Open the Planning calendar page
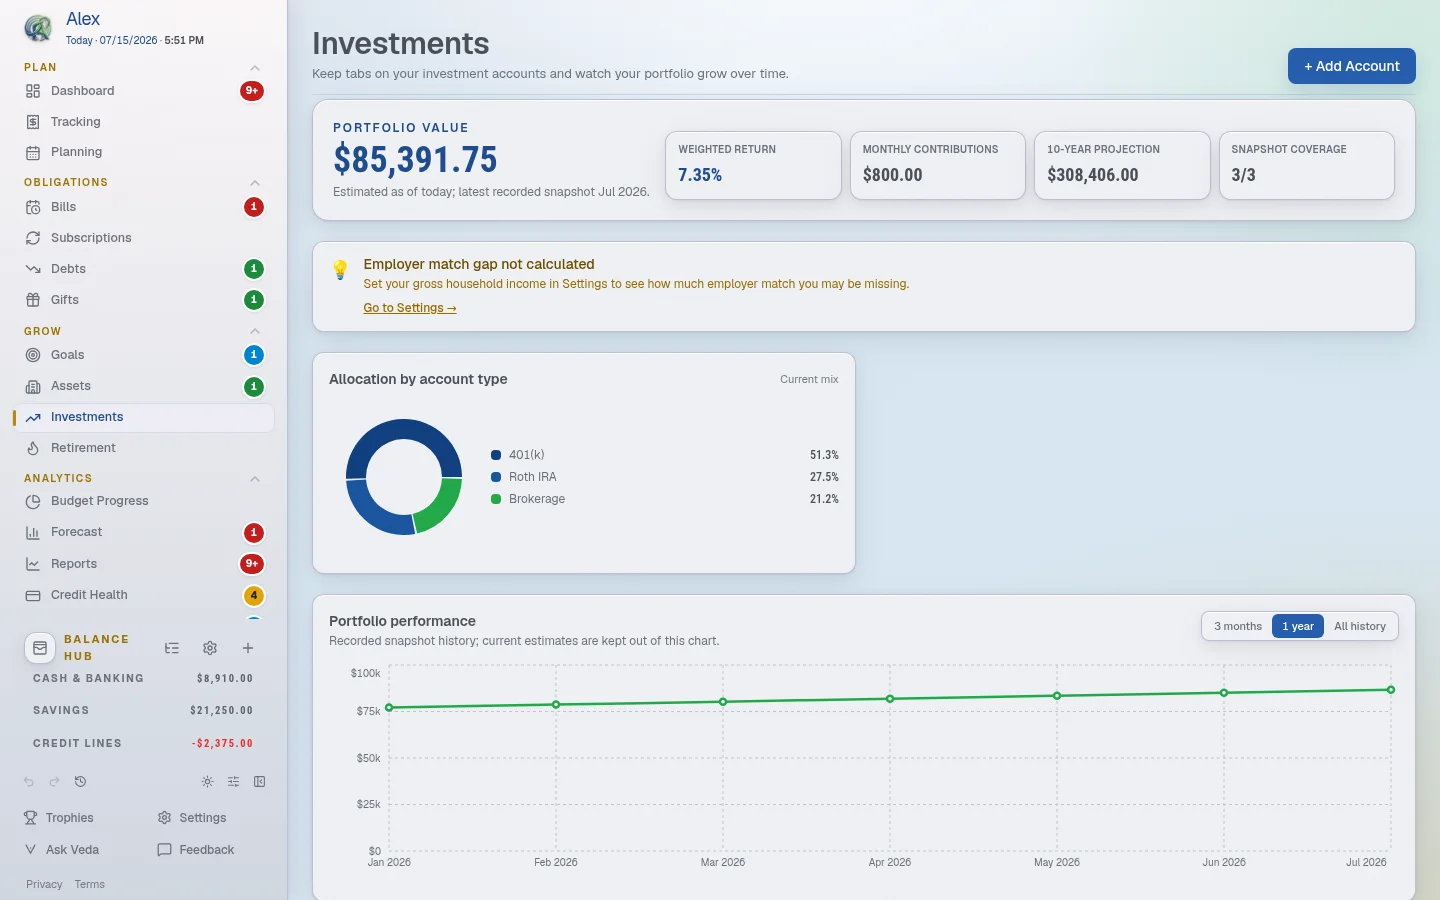 (x=143, y=152)
